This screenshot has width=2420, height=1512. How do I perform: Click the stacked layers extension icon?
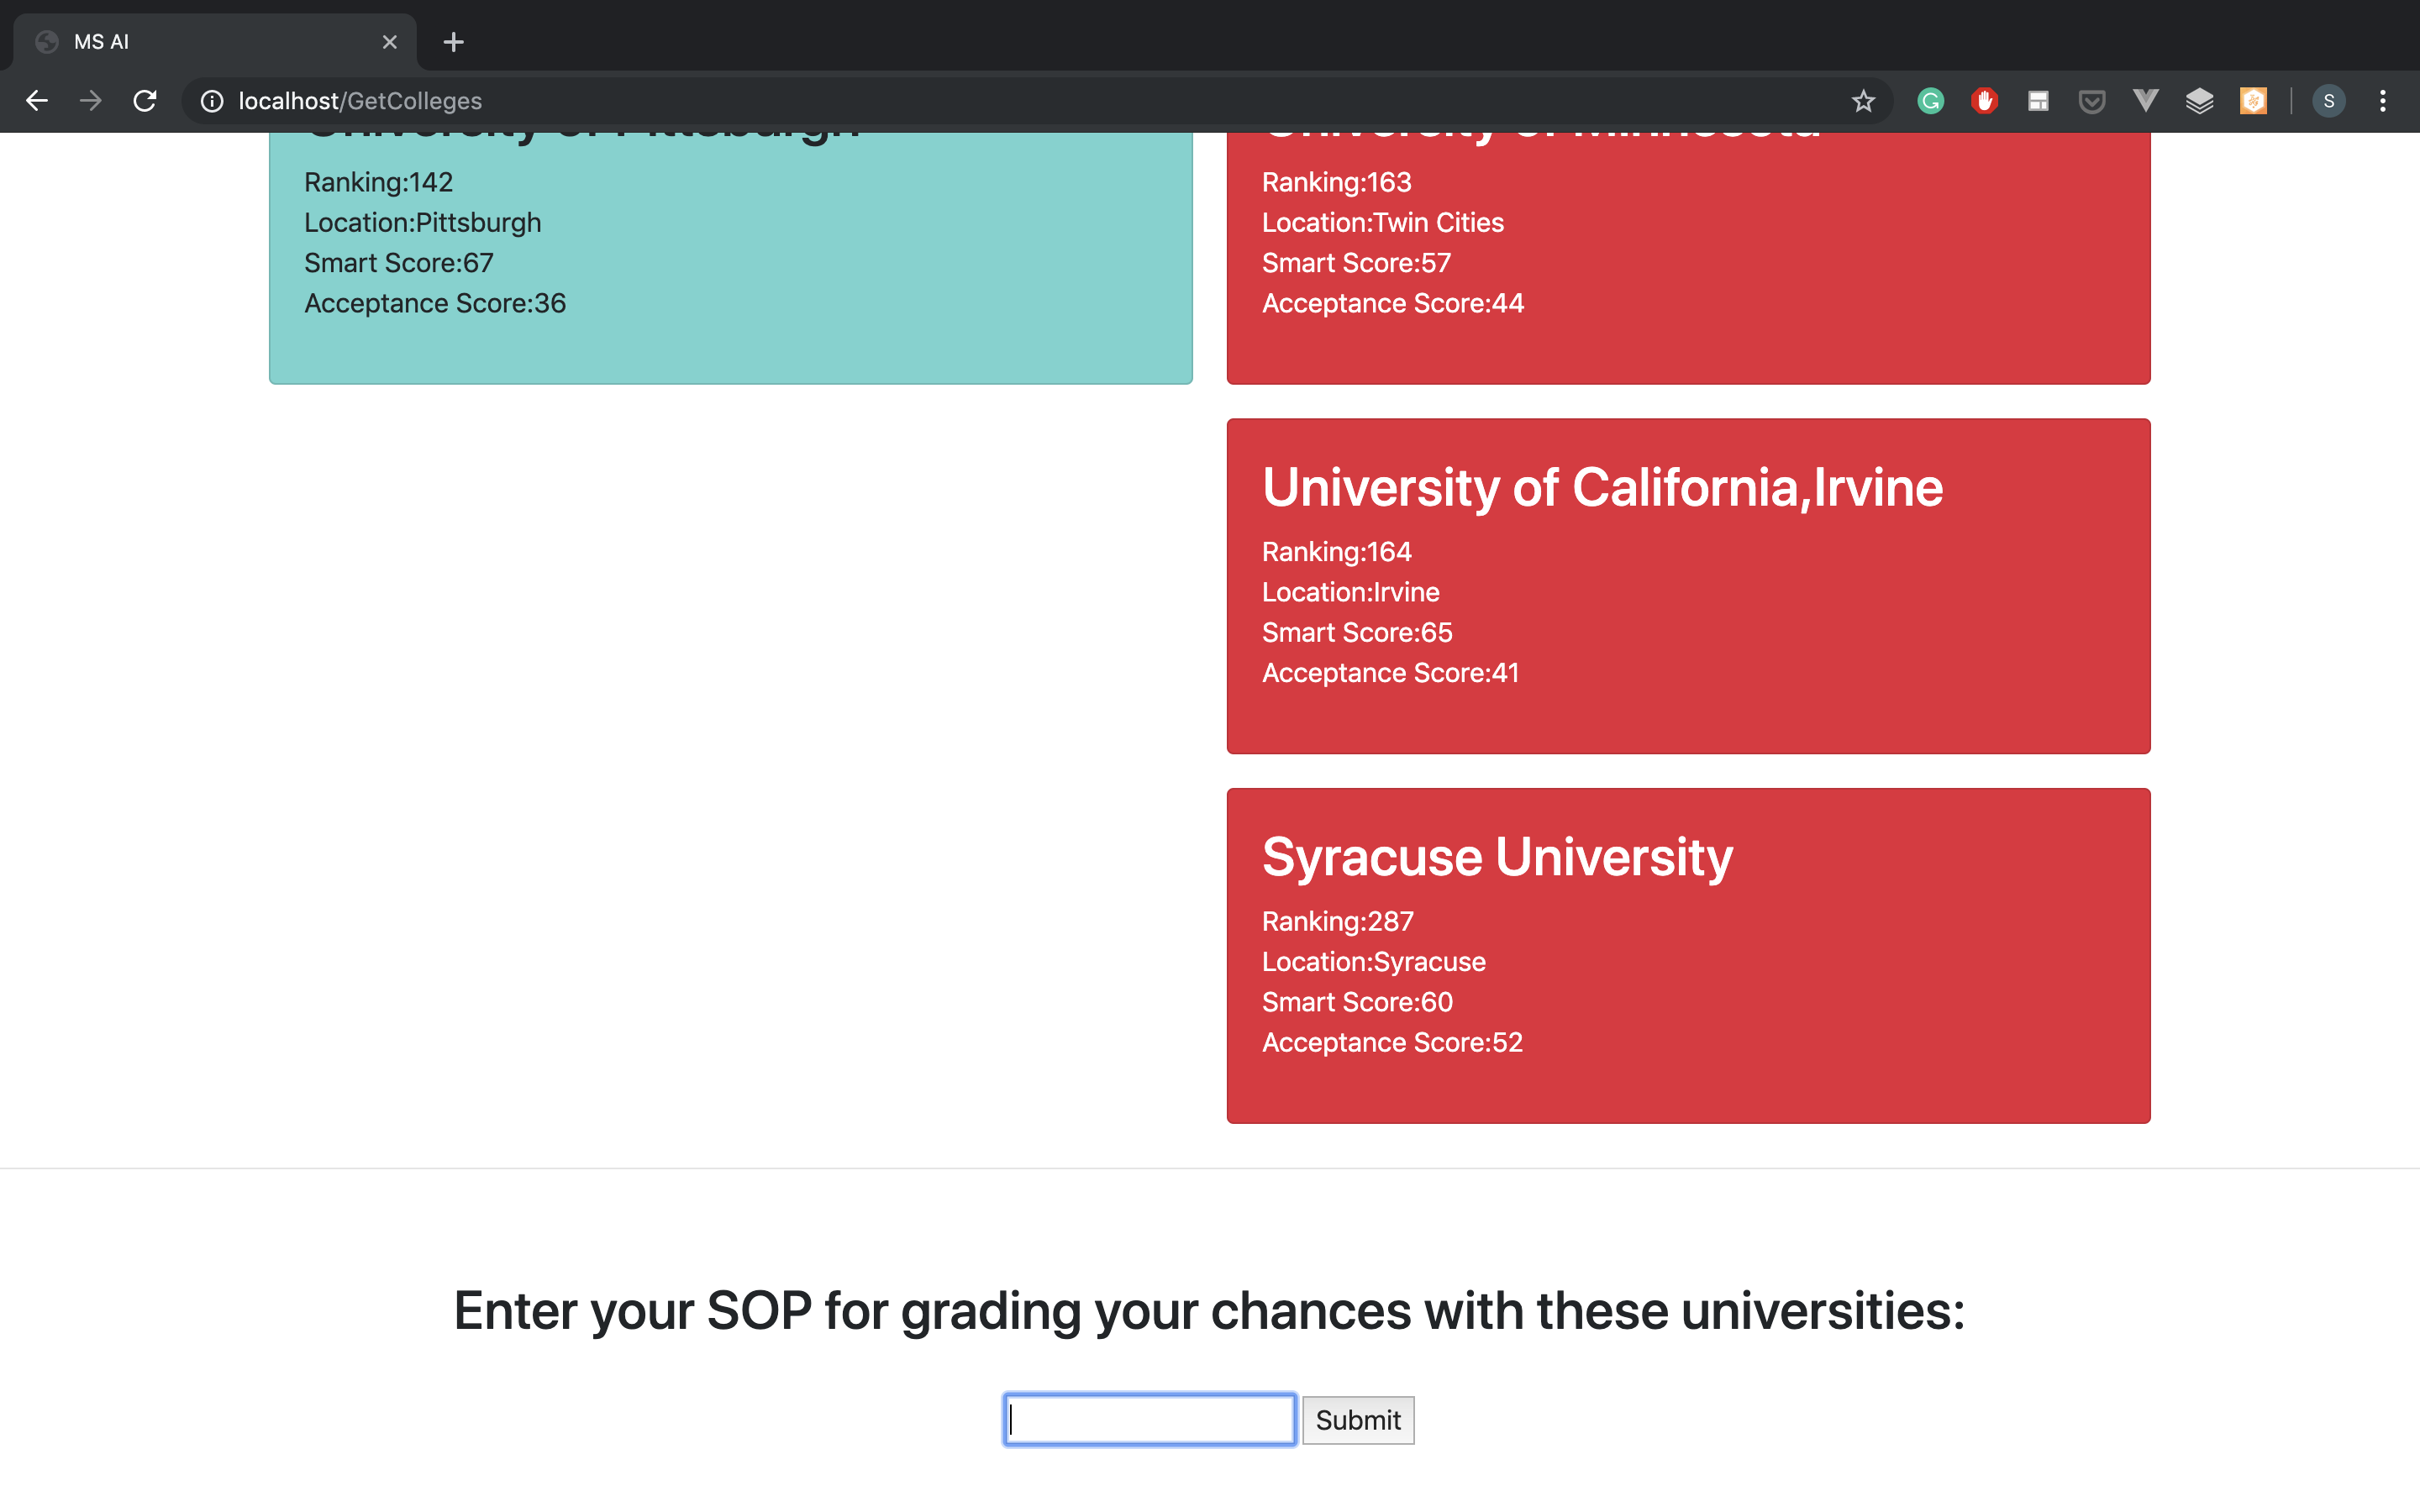pos(2199,101)
